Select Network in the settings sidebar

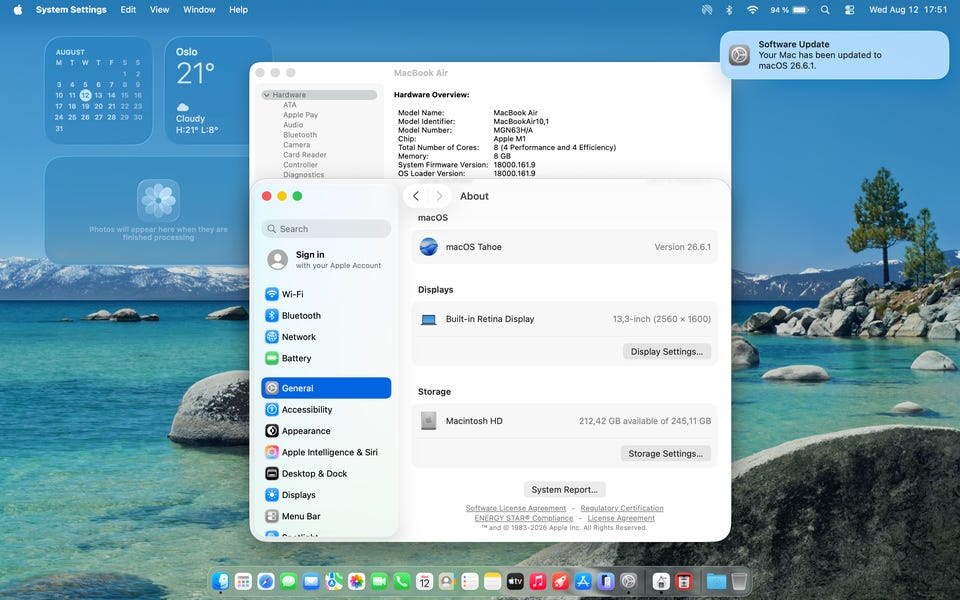[326, 337]
